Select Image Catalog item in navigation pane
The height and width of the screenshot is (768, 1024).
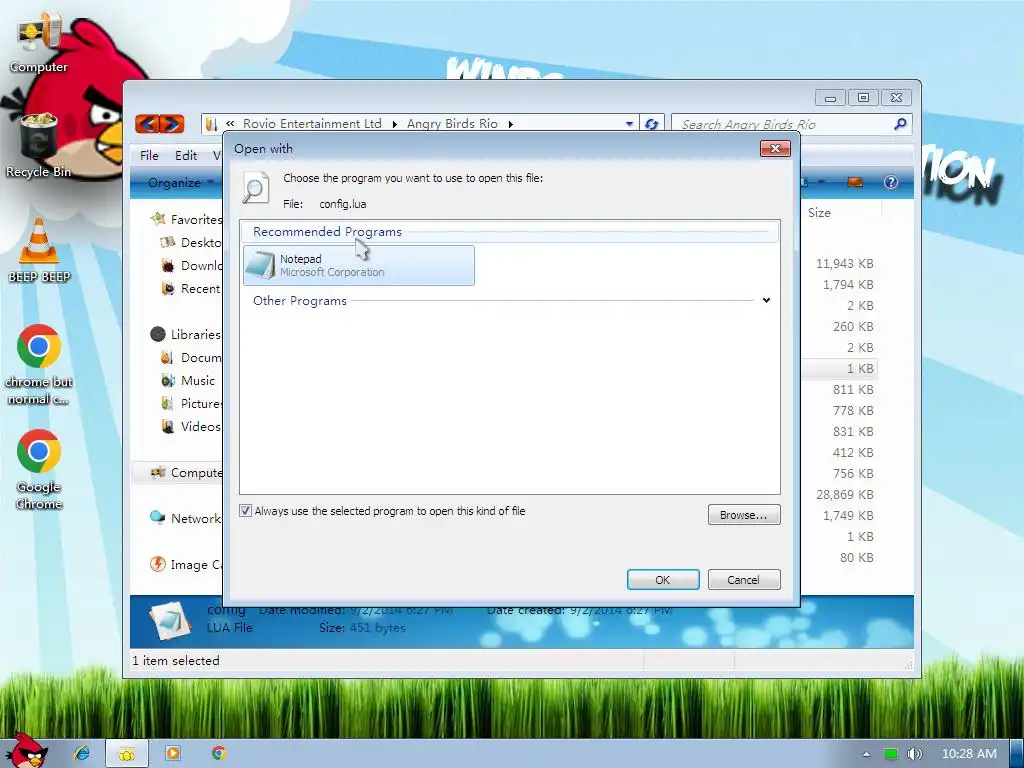(x=187, y=564)
